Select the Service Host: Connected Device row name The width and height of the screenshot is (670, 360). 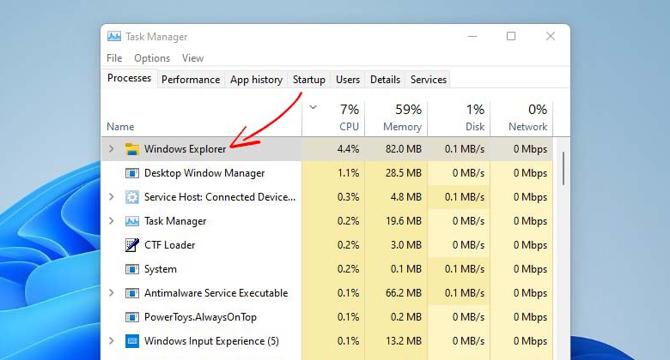[220, 197]
